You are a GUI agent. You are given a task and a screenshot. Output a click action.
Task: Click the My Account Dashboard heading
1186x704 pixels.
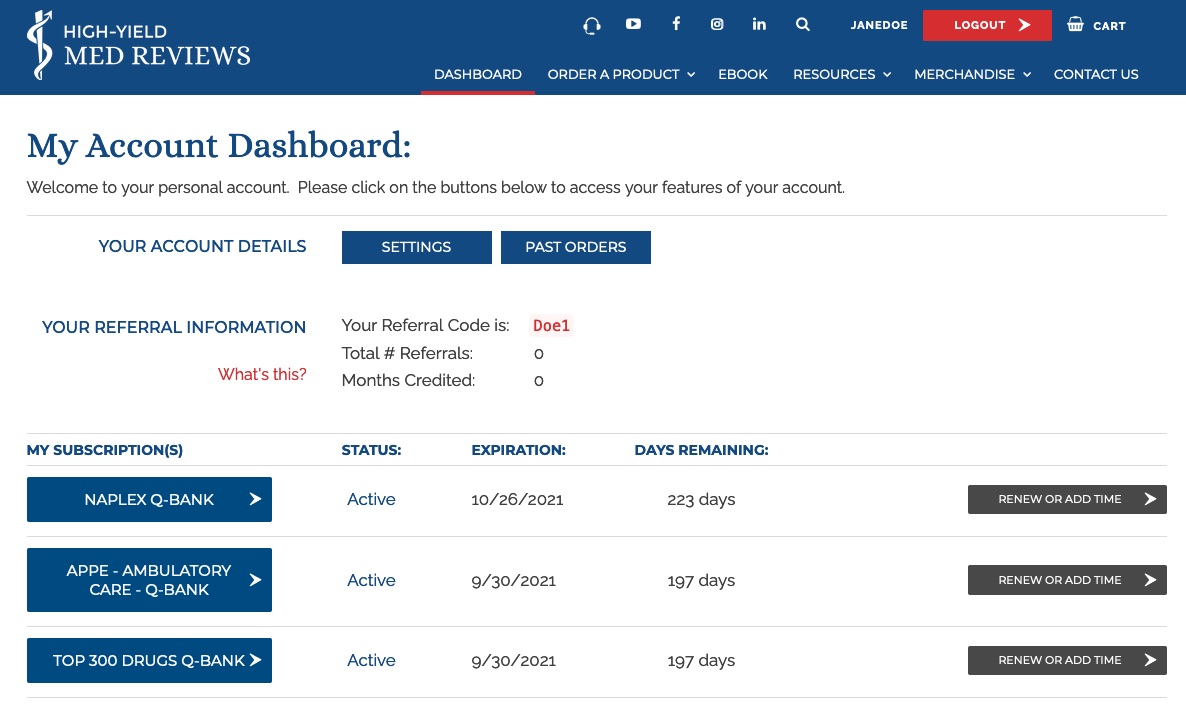(x=219, y=145)
